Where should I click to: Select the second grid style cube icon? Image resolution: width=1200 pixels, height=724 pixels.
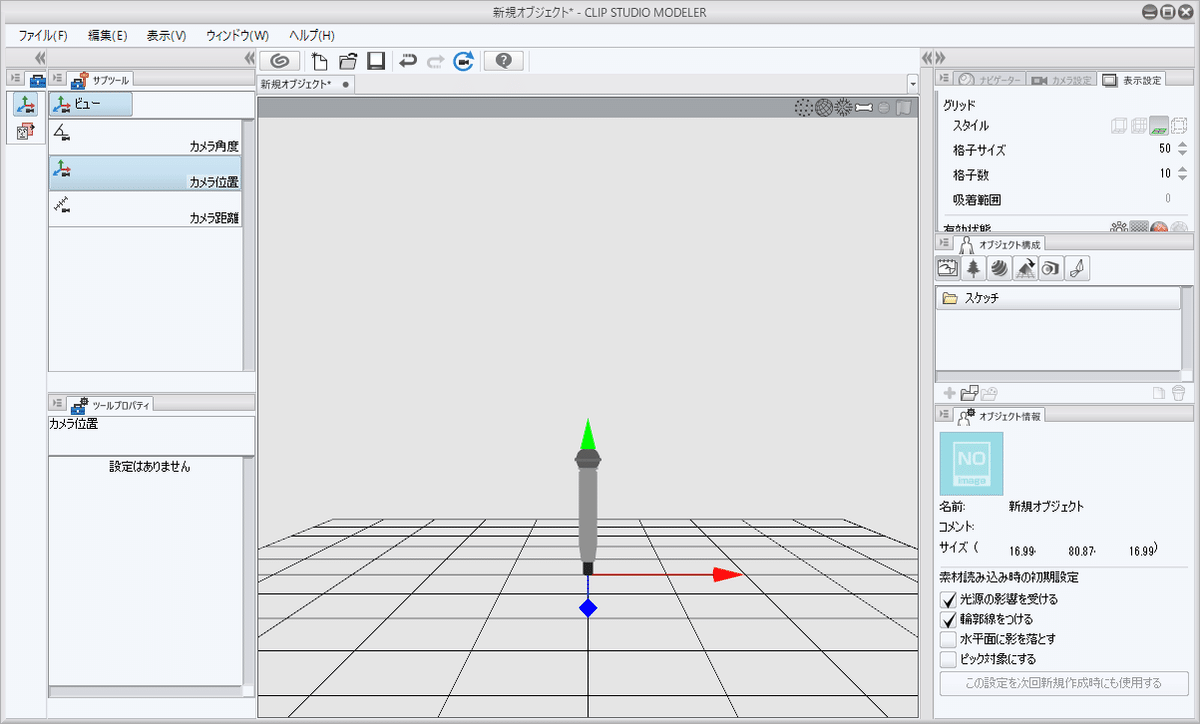click(1140, 126)
